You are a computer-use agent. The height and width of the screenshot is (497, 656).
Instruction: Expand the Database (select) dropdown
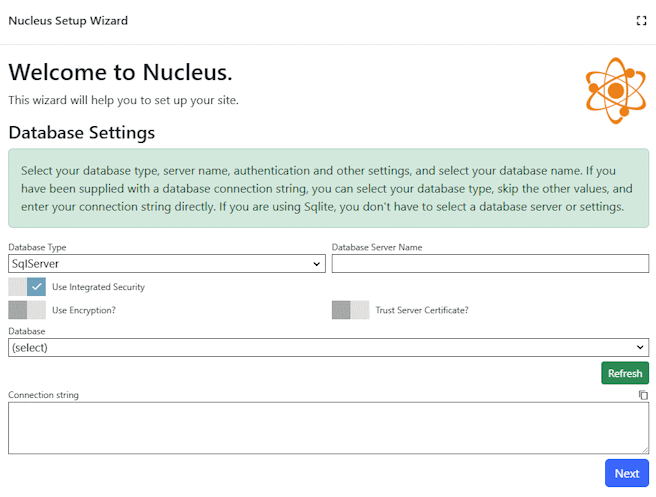[328, 347]
